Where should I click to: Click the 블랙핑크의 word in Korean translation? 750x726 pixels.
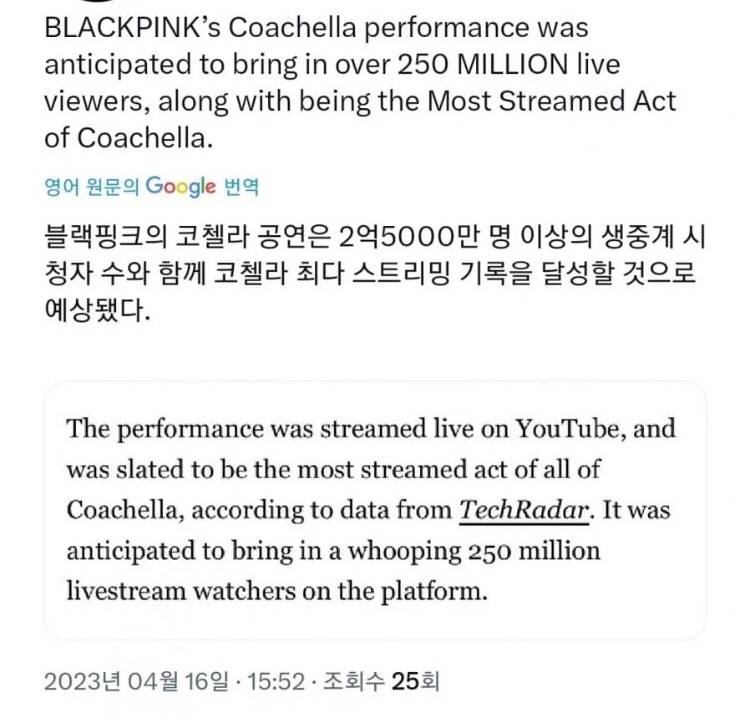[x=105, y=237]
